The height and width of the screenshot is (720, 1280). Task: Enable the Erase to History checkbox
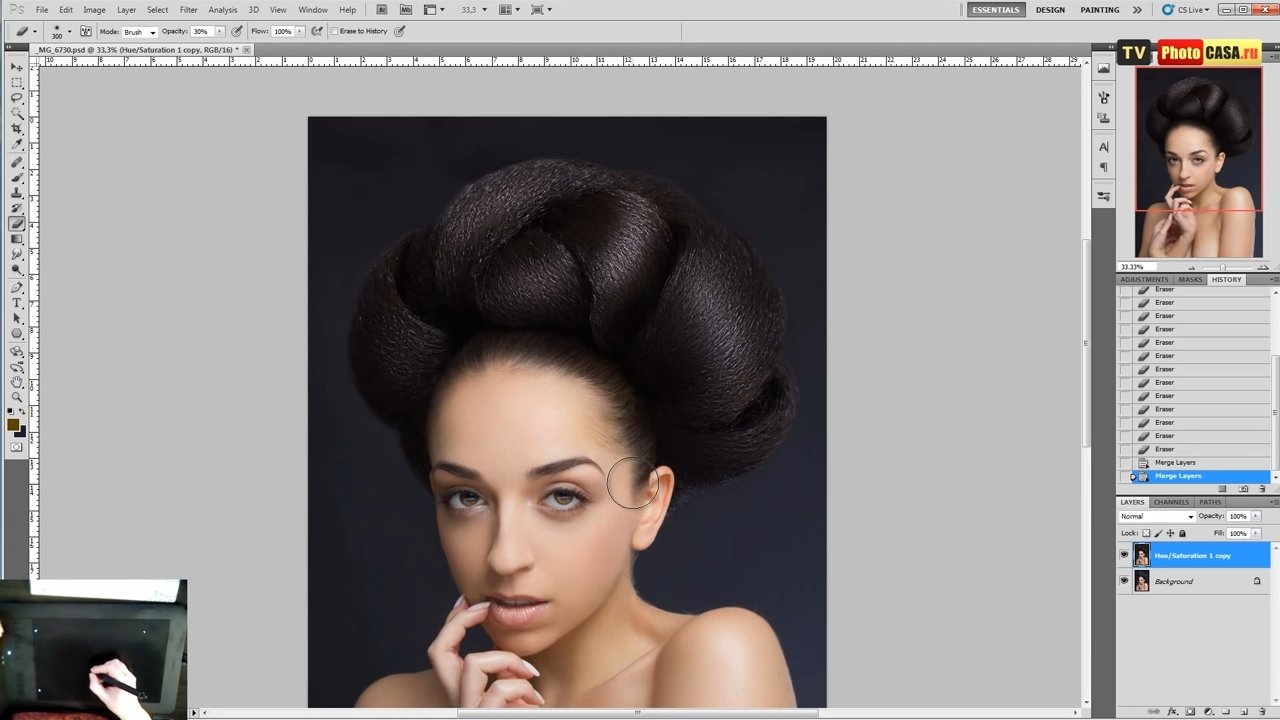335,31
